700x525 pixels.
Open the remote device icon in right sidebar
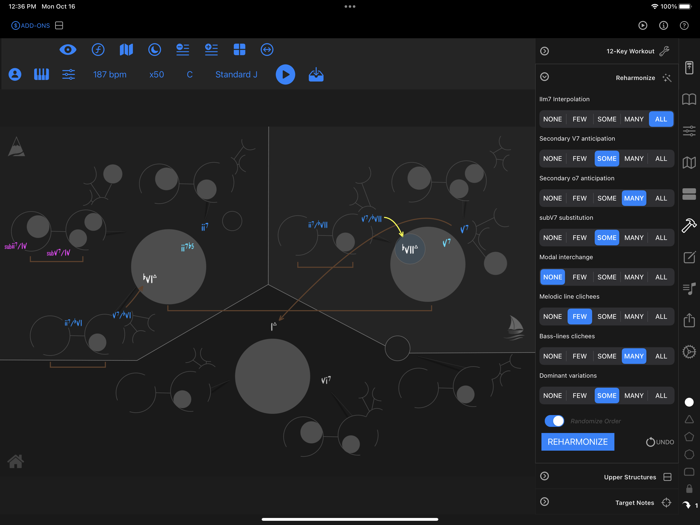point(689,68)
